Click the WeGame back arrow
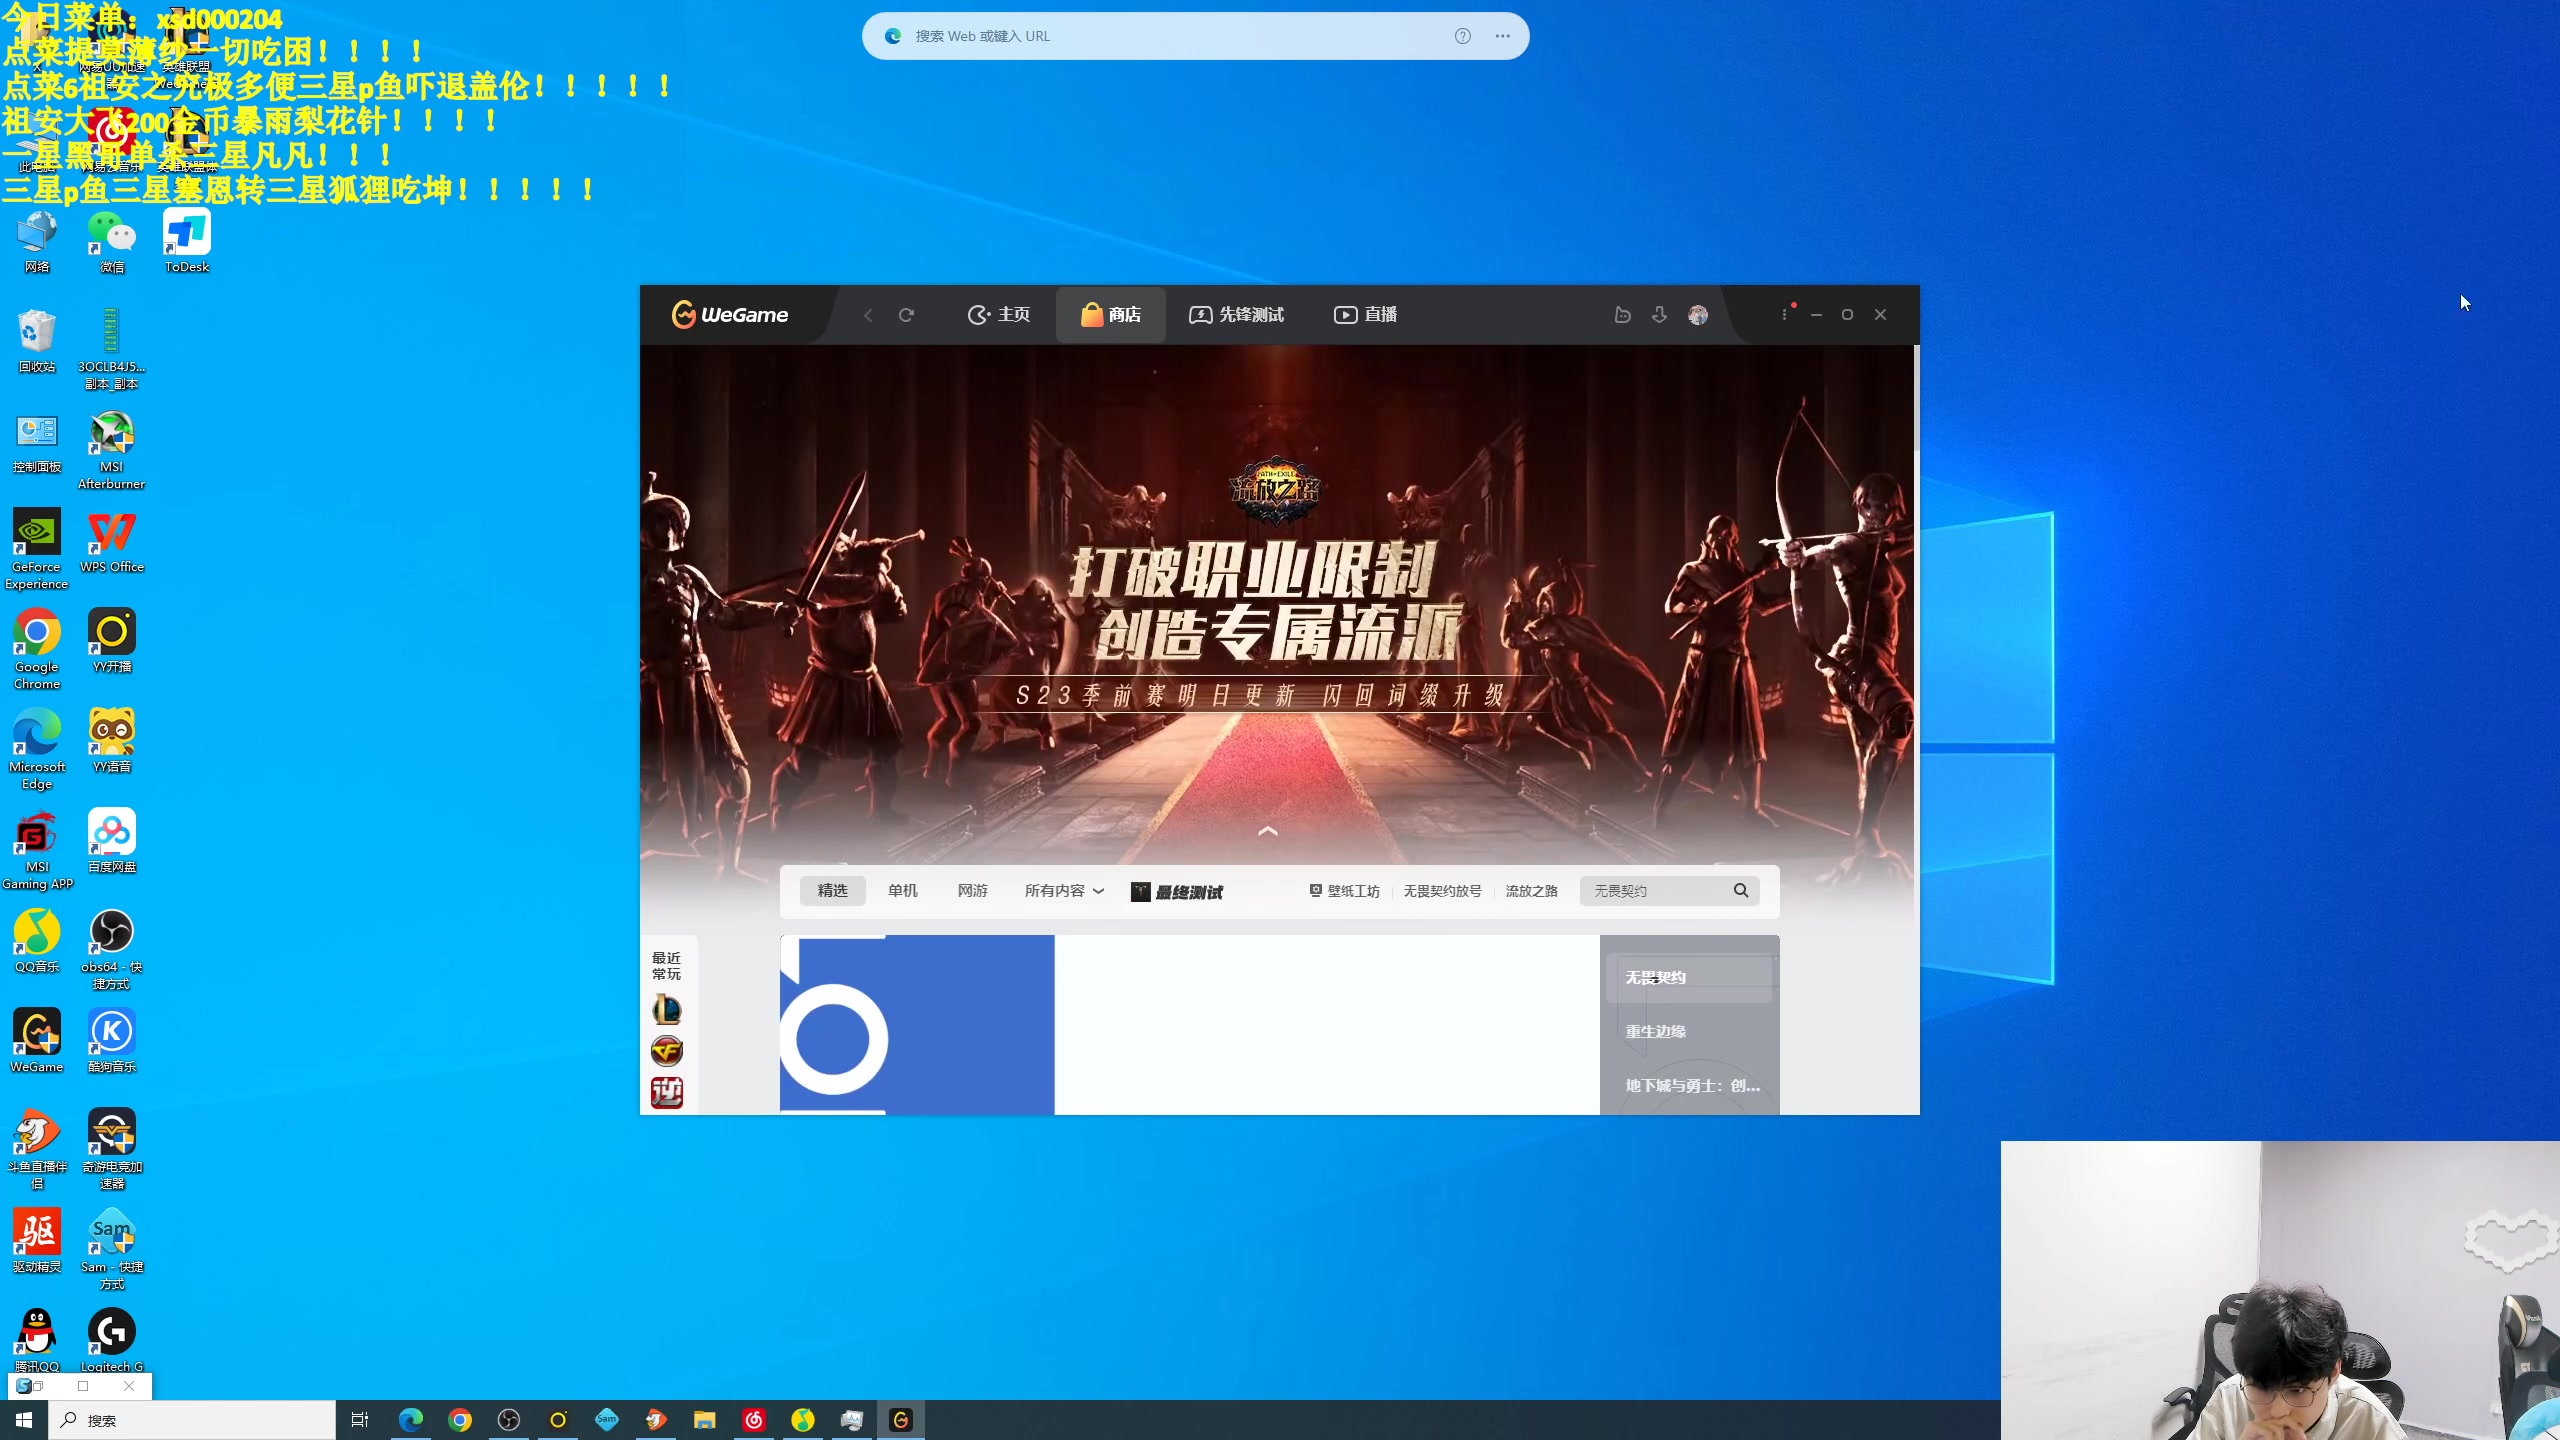2560x1440 pixels. pyautogui.click(x=868, y=315)
